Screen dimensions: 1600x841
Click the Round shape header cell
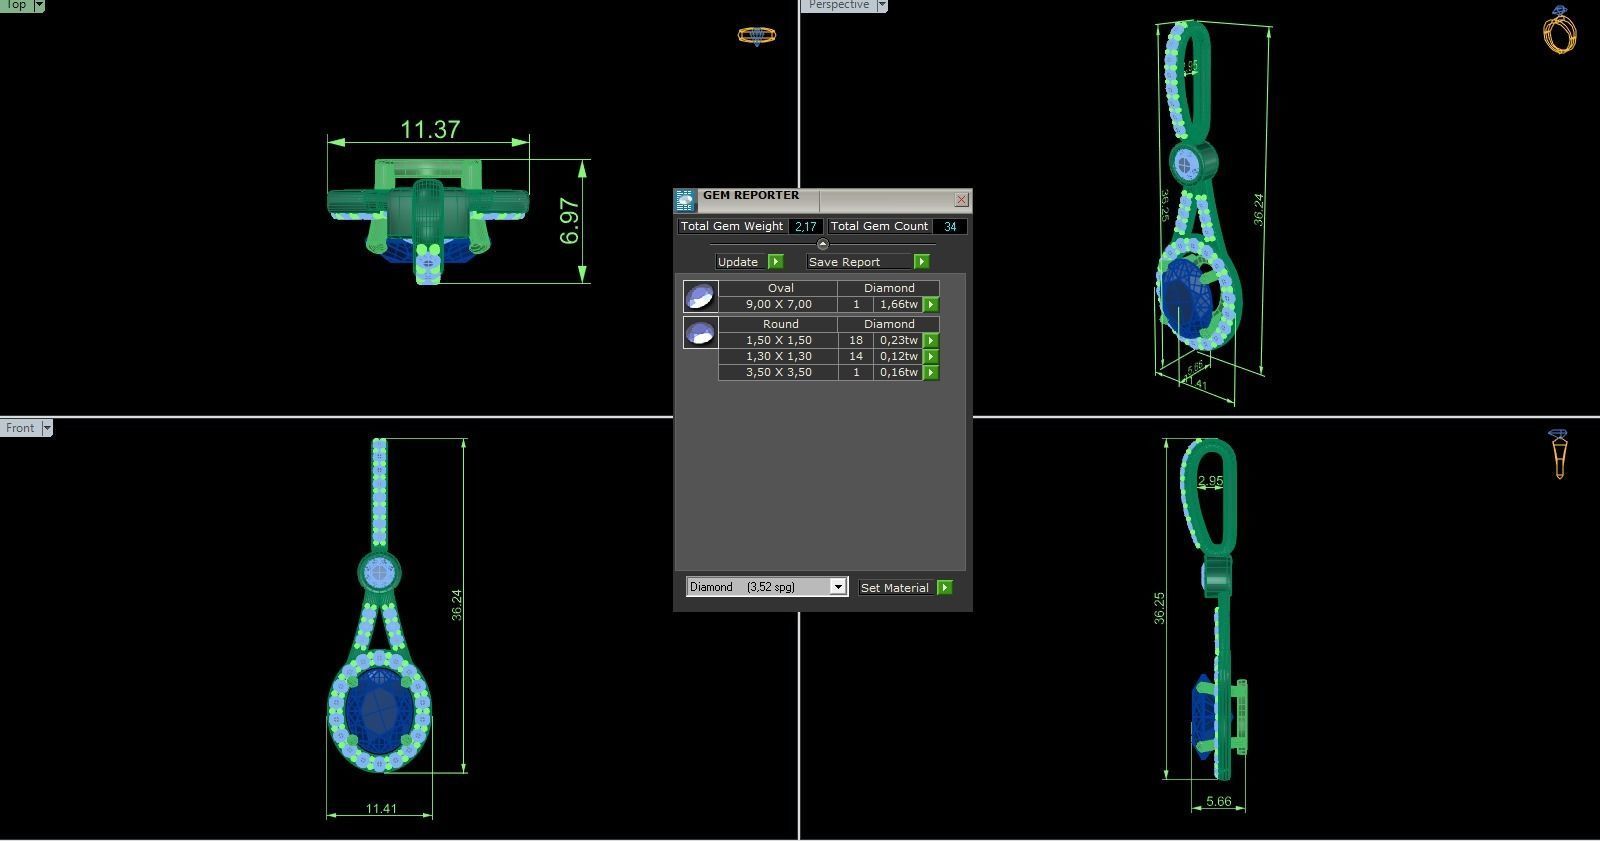778,324
